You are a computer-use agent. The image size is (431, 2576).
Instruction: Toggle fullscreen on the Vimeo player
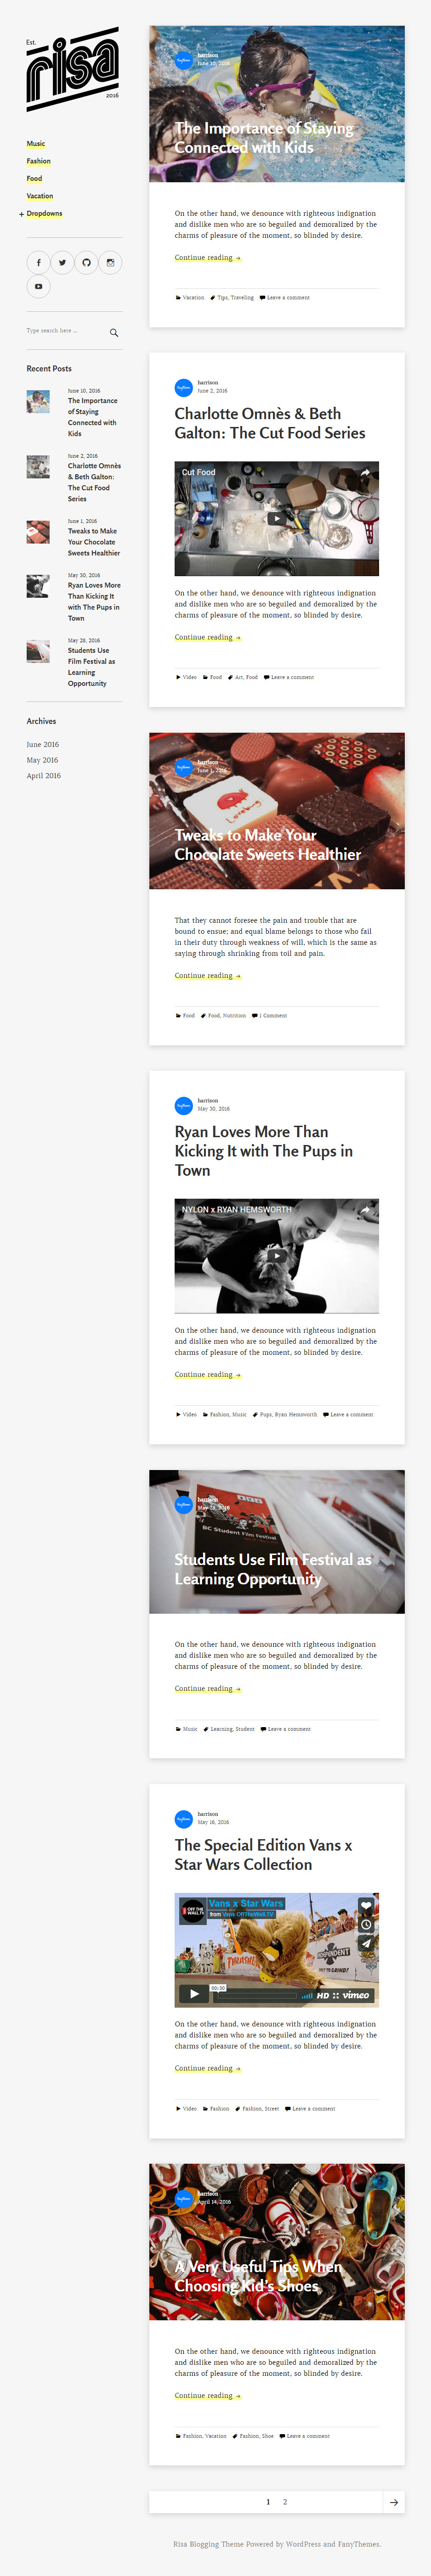(x=335, y=1995)
